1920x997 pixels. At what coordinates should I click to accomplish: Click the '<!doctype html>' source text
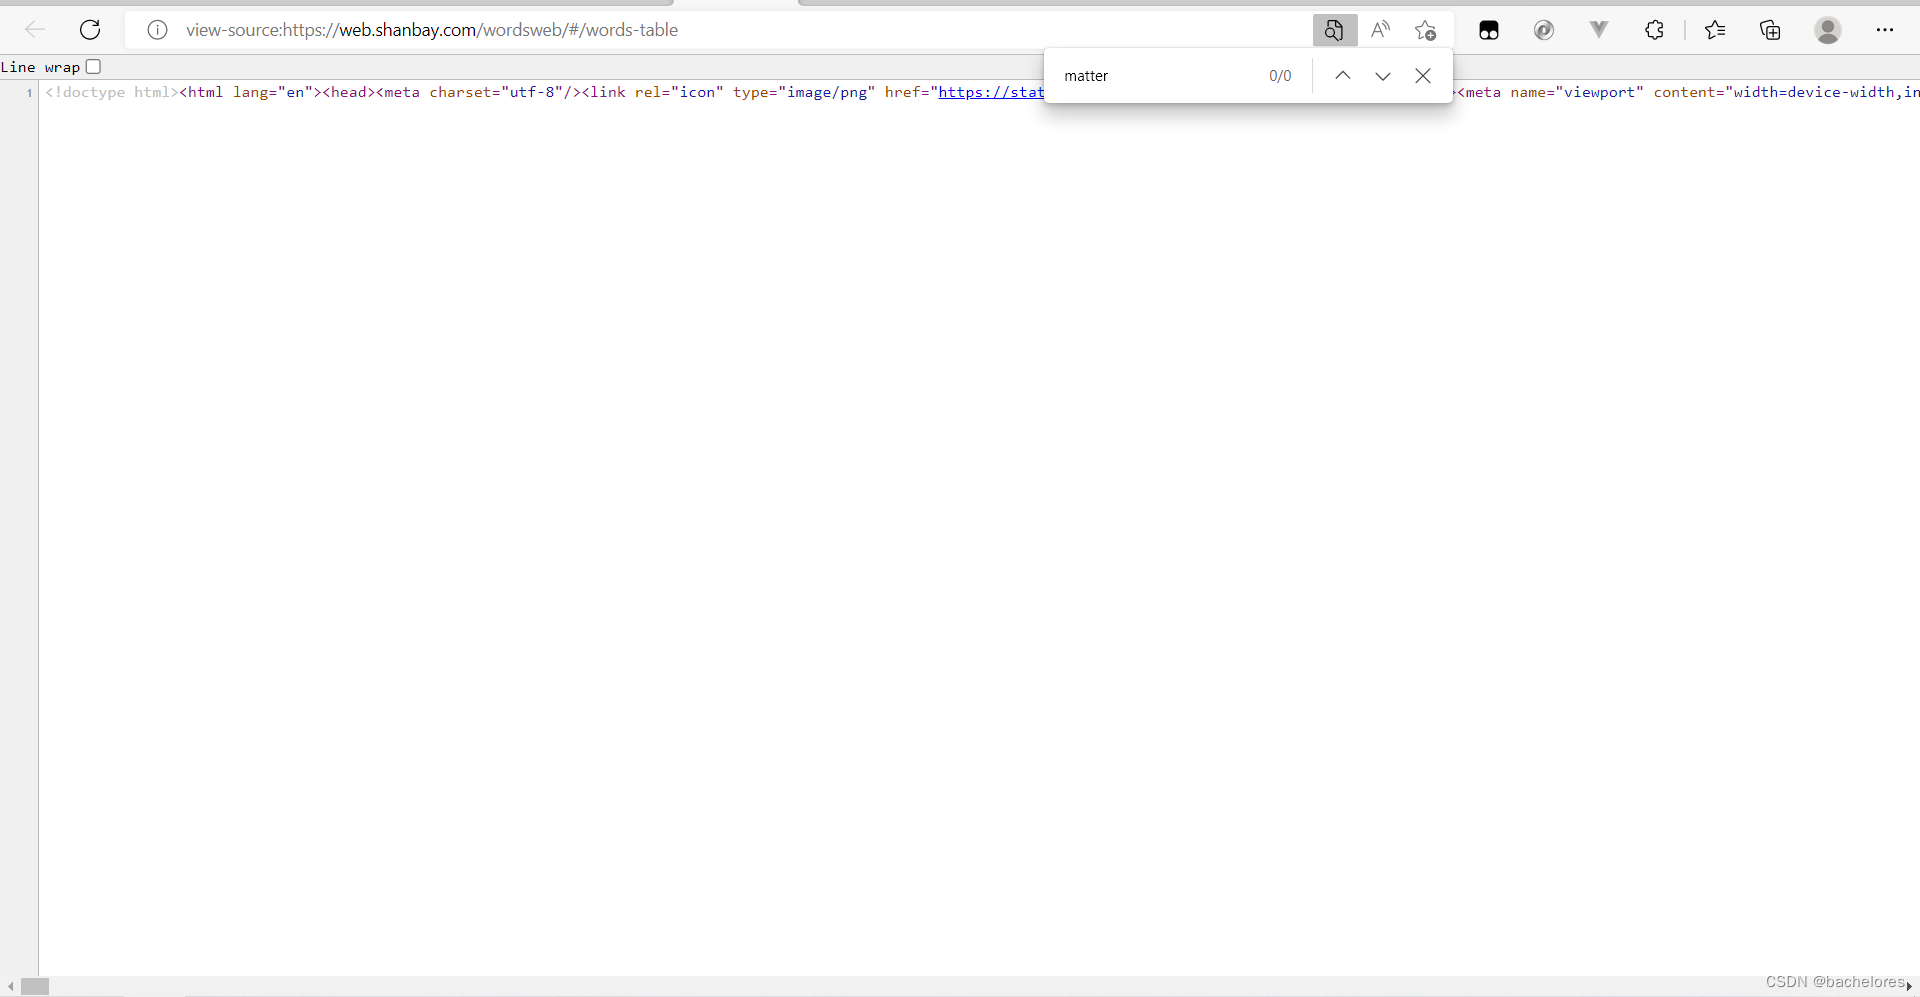112,92
